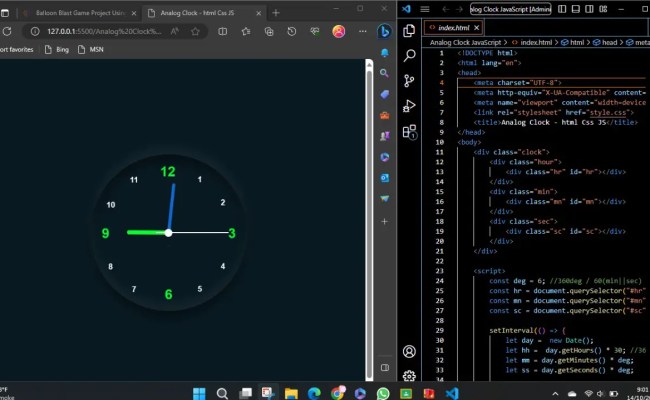The image size is (650, 400).
Task: Open the Edge Favorites panel
Action: click(246, 32)
